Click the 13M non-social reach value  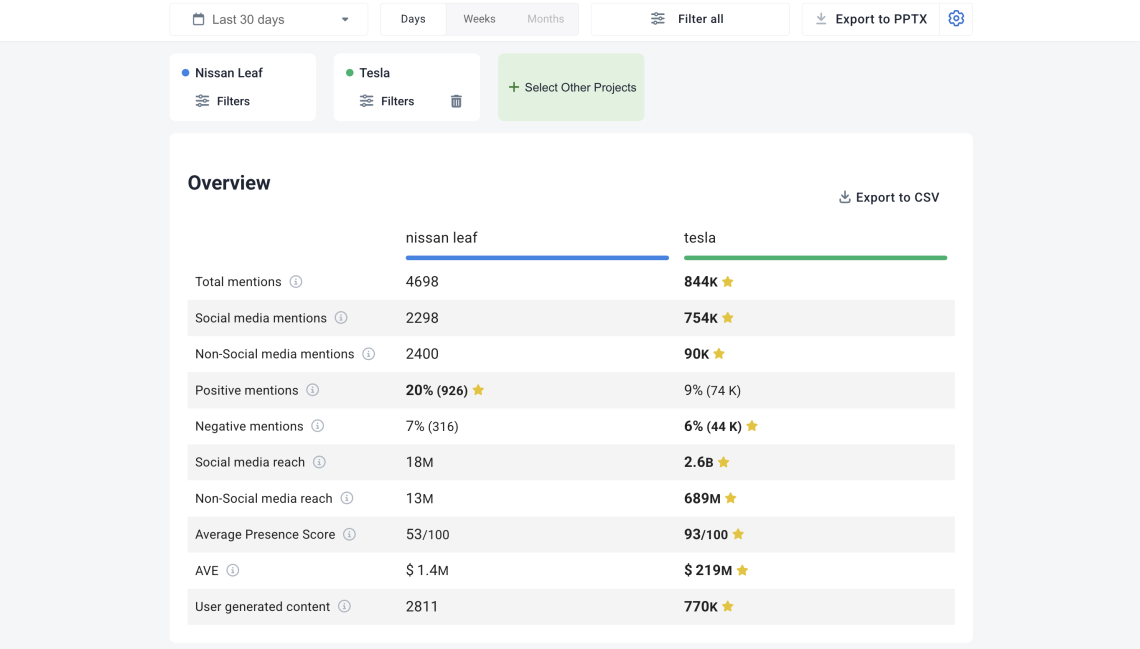click(x=420, y=498)
